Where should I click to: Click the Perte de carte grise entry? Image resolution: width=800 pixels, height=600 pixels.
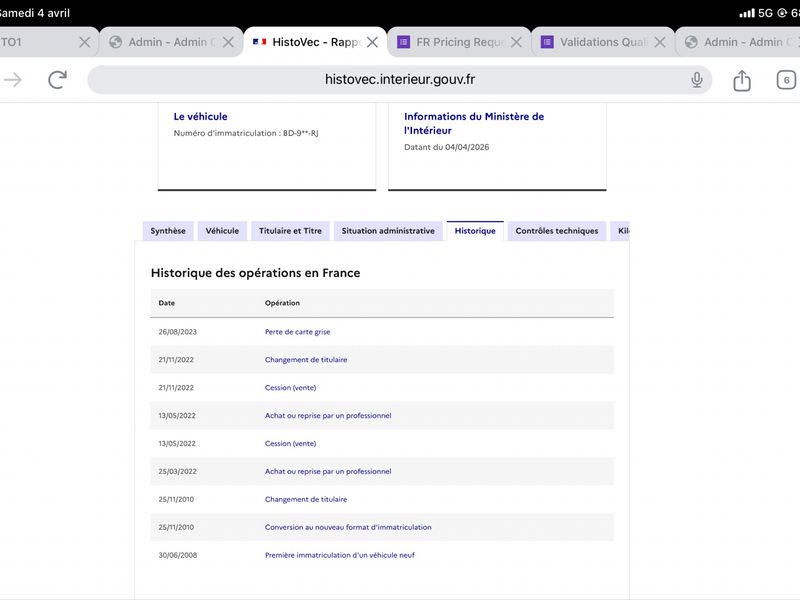pos(297,332)
